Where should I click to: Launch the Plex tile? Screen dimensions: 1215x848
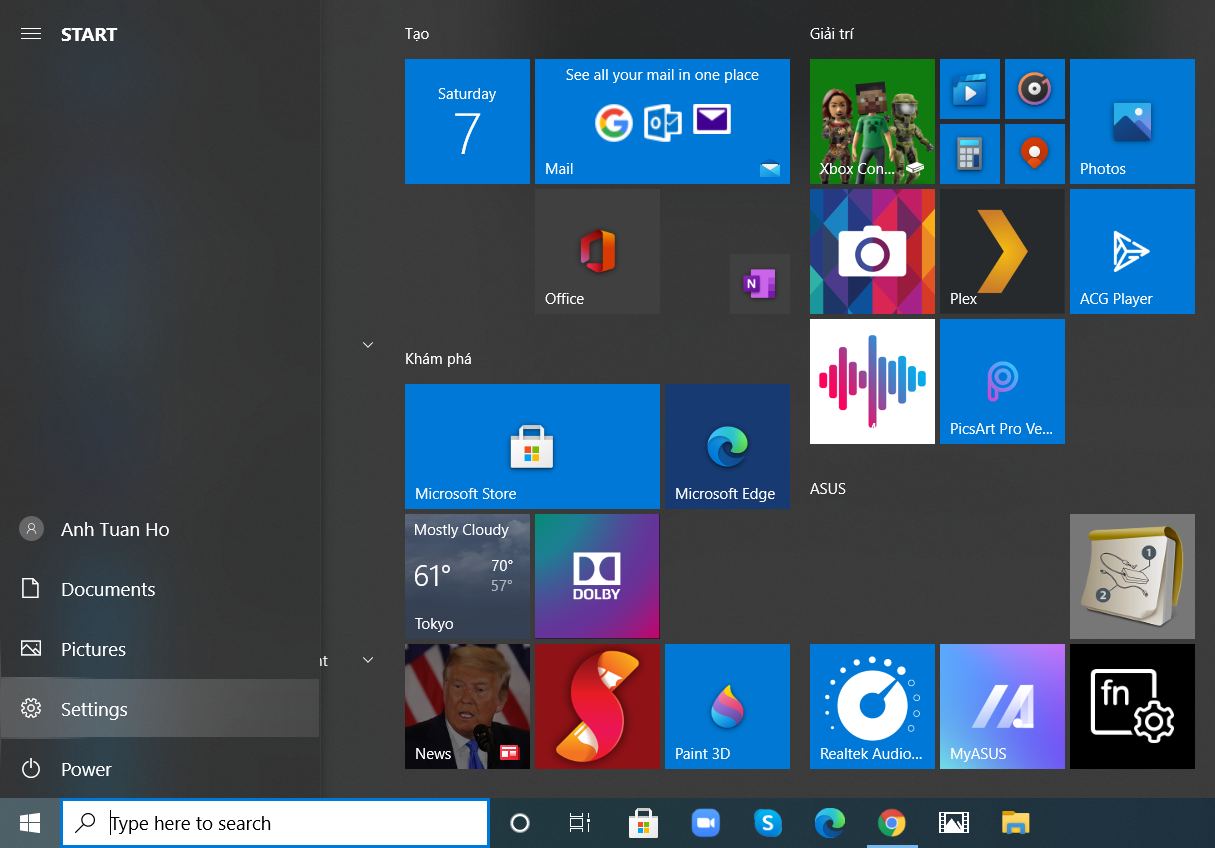point(1002,251)
